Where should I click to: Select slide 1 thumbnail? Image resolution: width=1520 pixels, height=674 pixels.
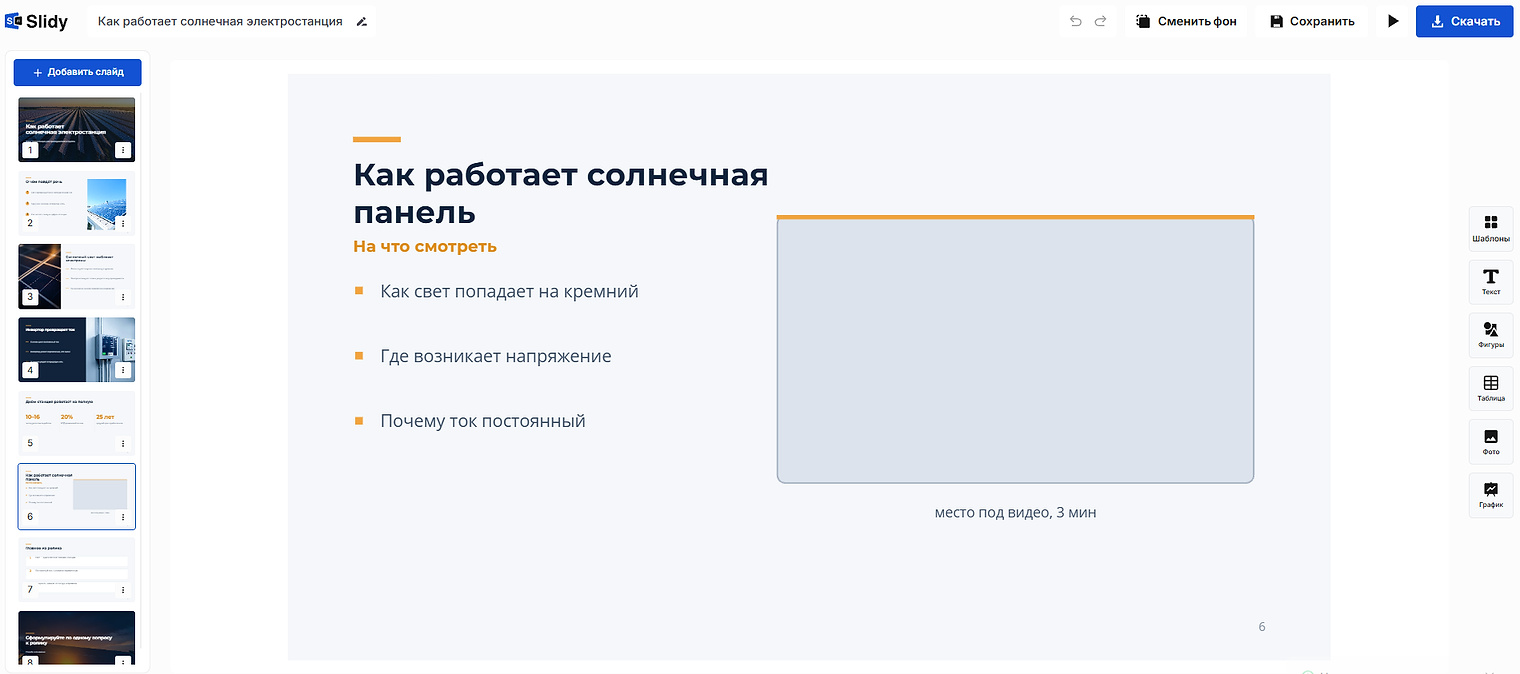[x=77, y=129]
